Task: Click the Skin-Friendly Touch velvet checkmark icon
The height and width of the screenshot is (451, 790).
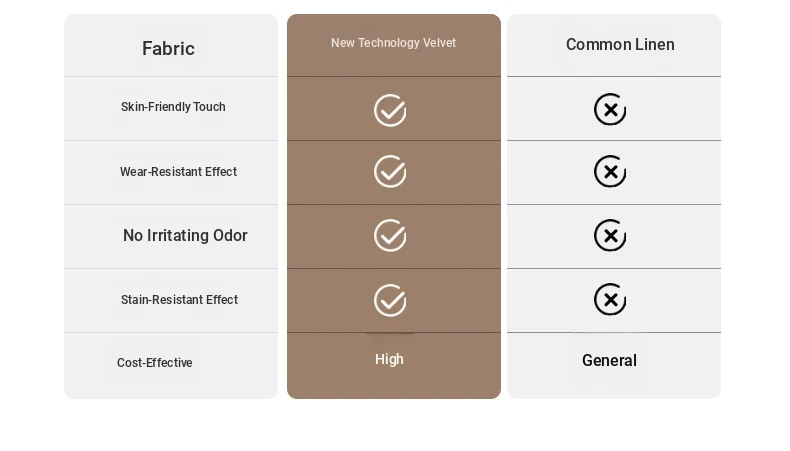Action: 390,110
